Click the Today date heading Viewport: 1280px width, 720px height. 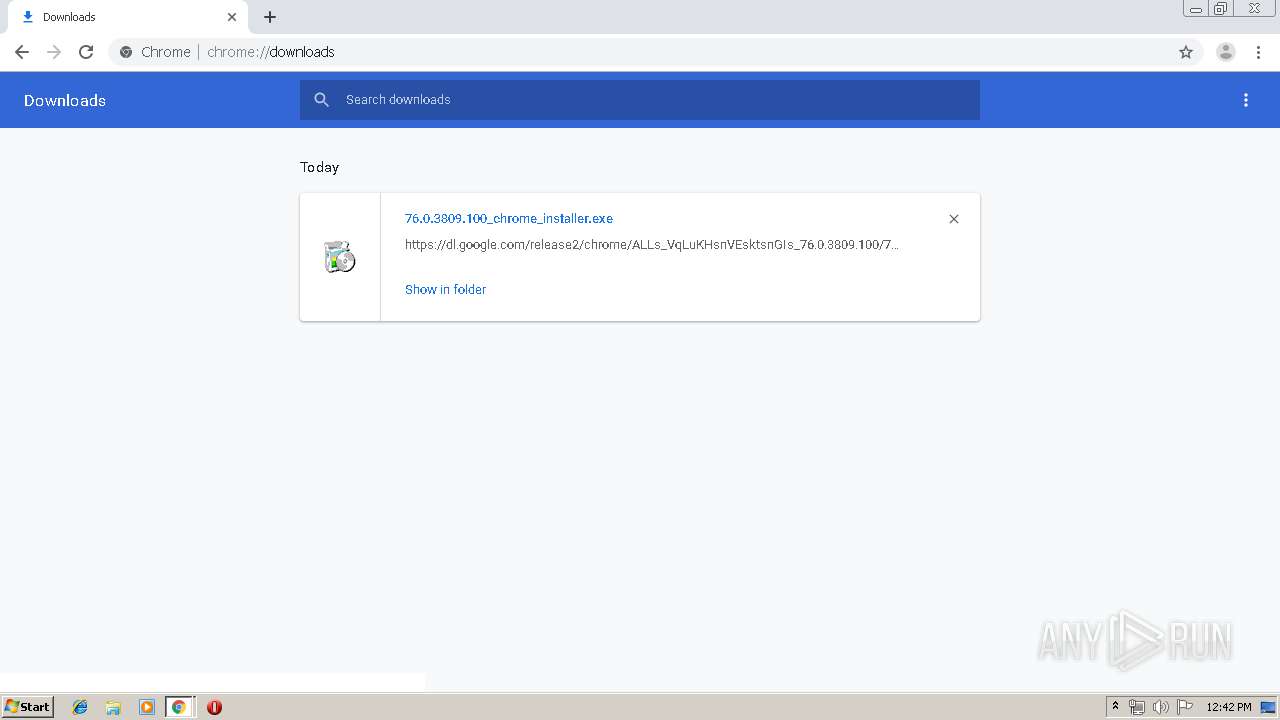(320, 167)
